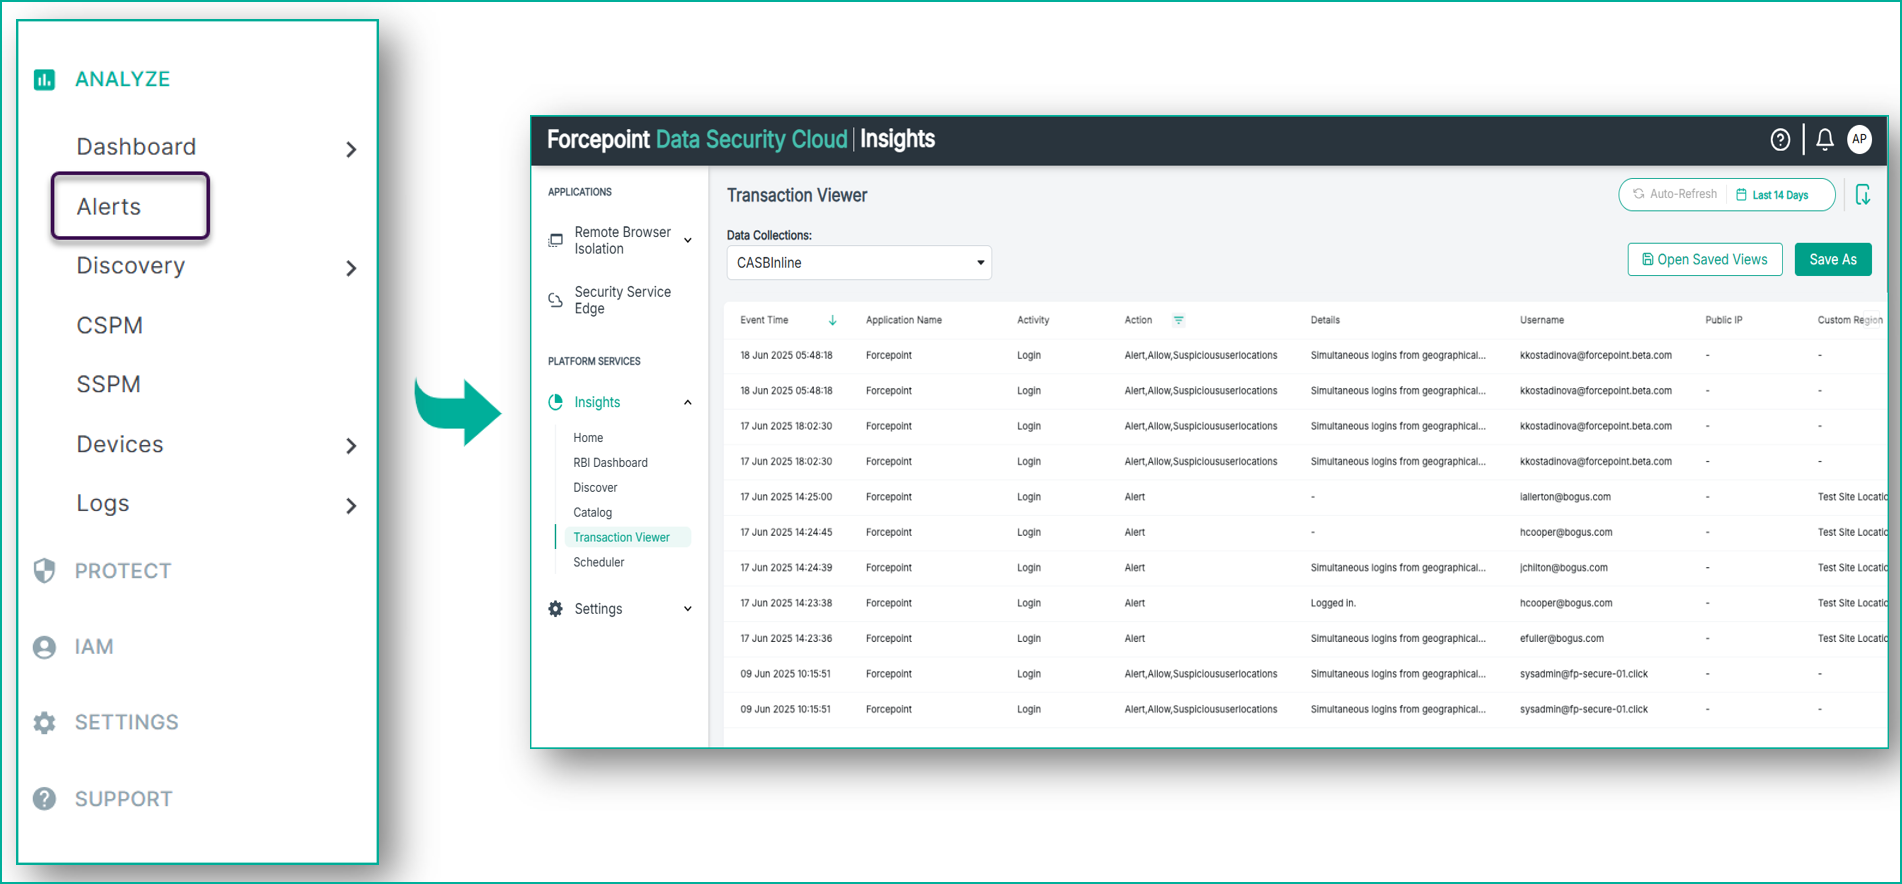Select Transaction Viewer in sidebar
Screen dimensions: 1902x884
[621, 537]
